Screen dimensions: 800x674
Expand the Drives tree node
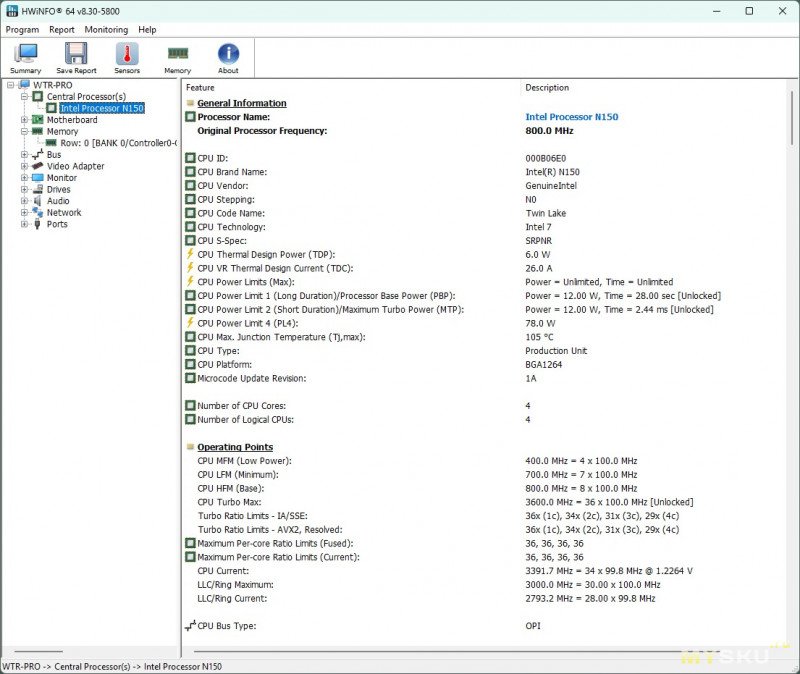tap(24, 189)
